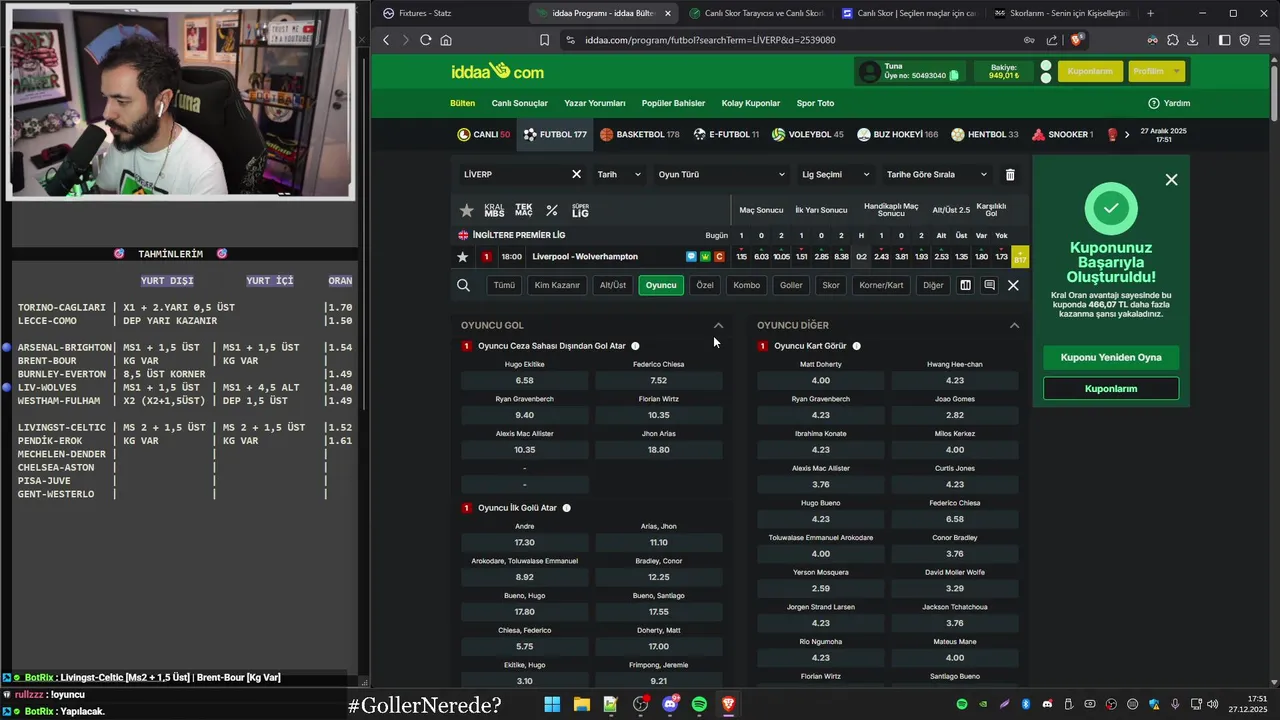Select the Korner/Kart market tab
Viewport: 1280px width, 720px height.
[881, 285]
